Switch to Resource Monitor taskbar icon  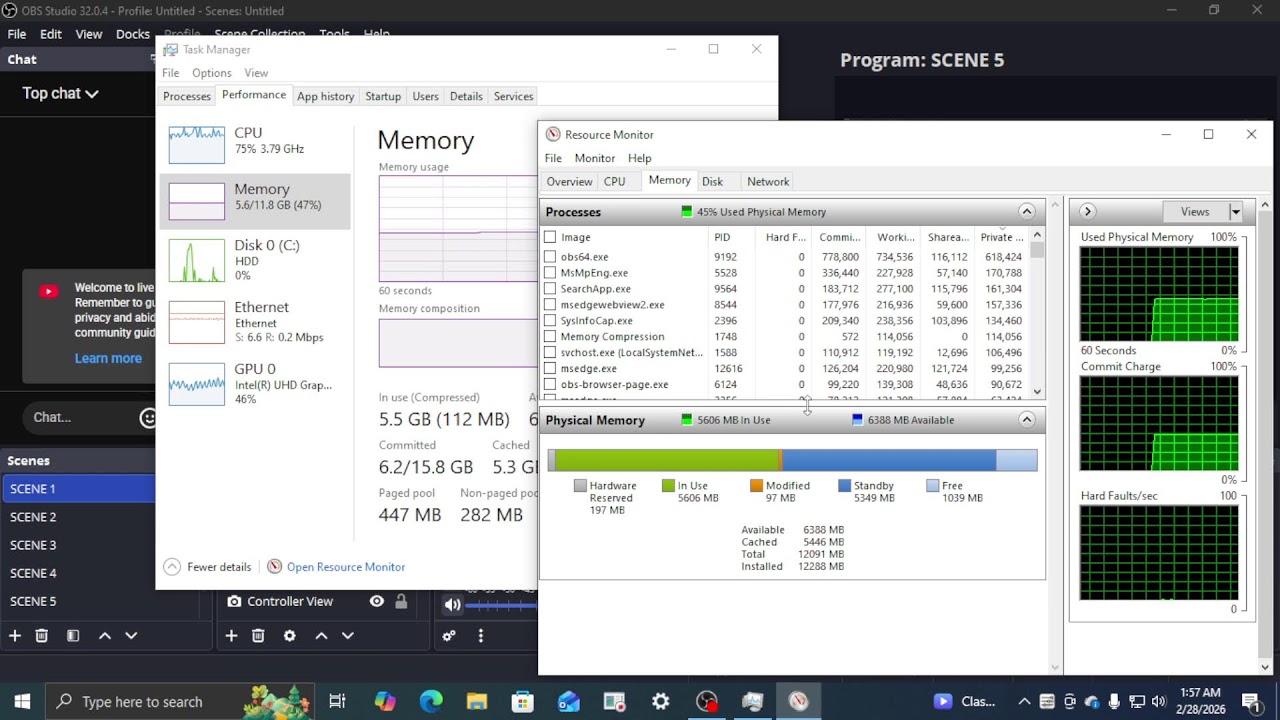(798, 702)
